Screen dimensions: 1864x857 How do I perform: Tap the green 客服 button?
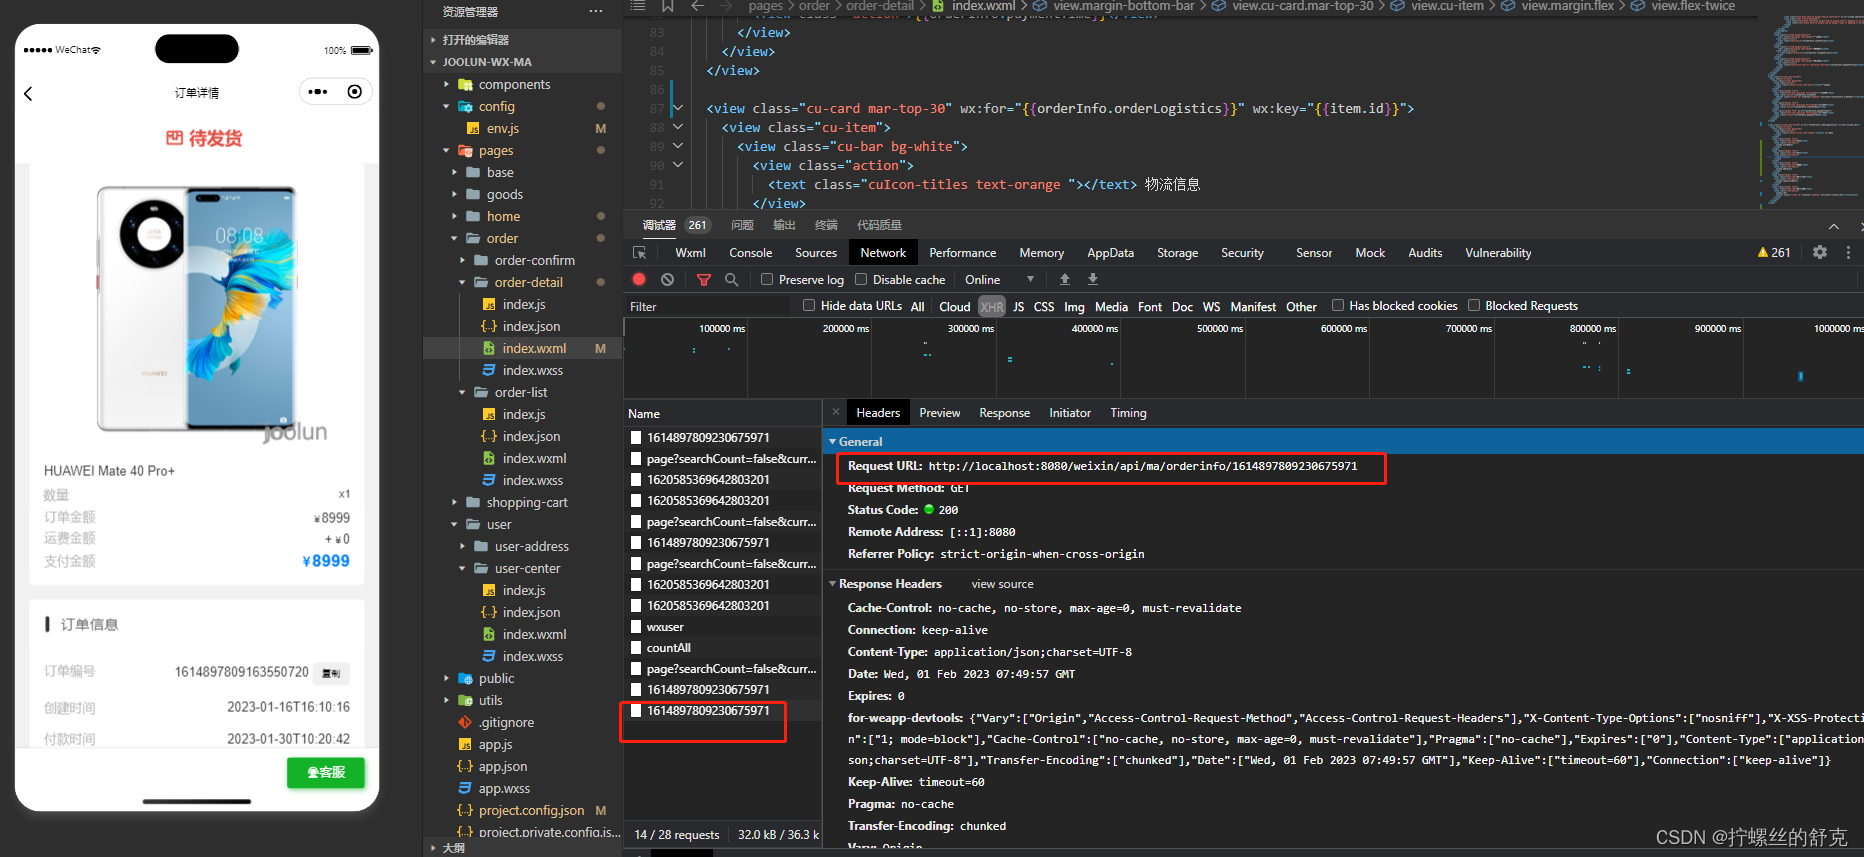[325, 773]
